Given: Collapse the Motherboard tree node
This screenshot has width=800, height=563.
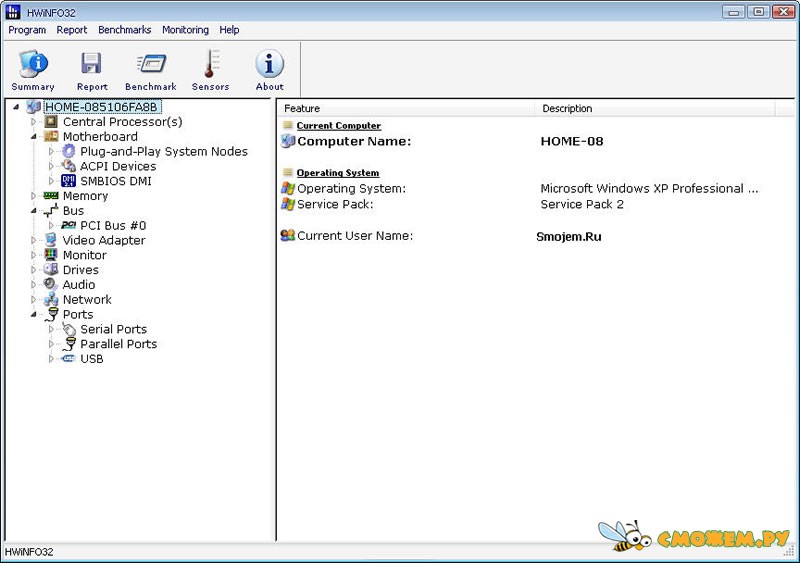Looking at the screenshot, I should coord(34,137).
